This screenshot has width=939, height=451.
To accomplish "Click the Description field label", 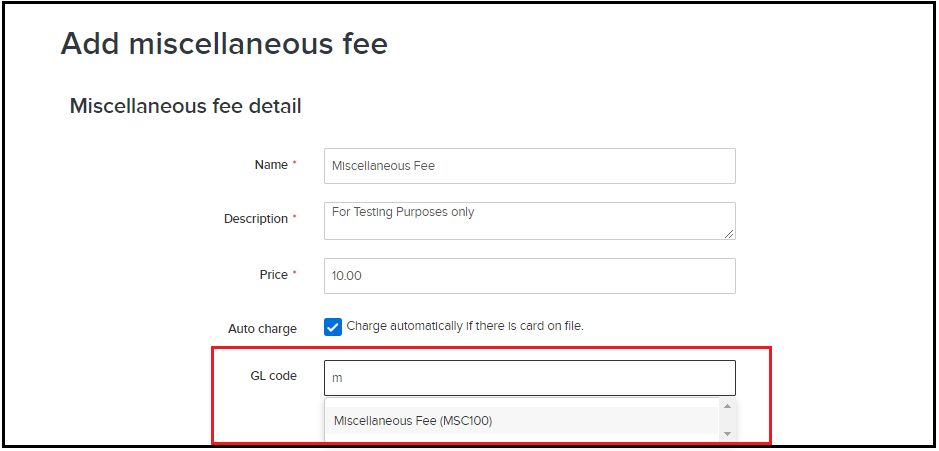I will [x=255, y=219].
